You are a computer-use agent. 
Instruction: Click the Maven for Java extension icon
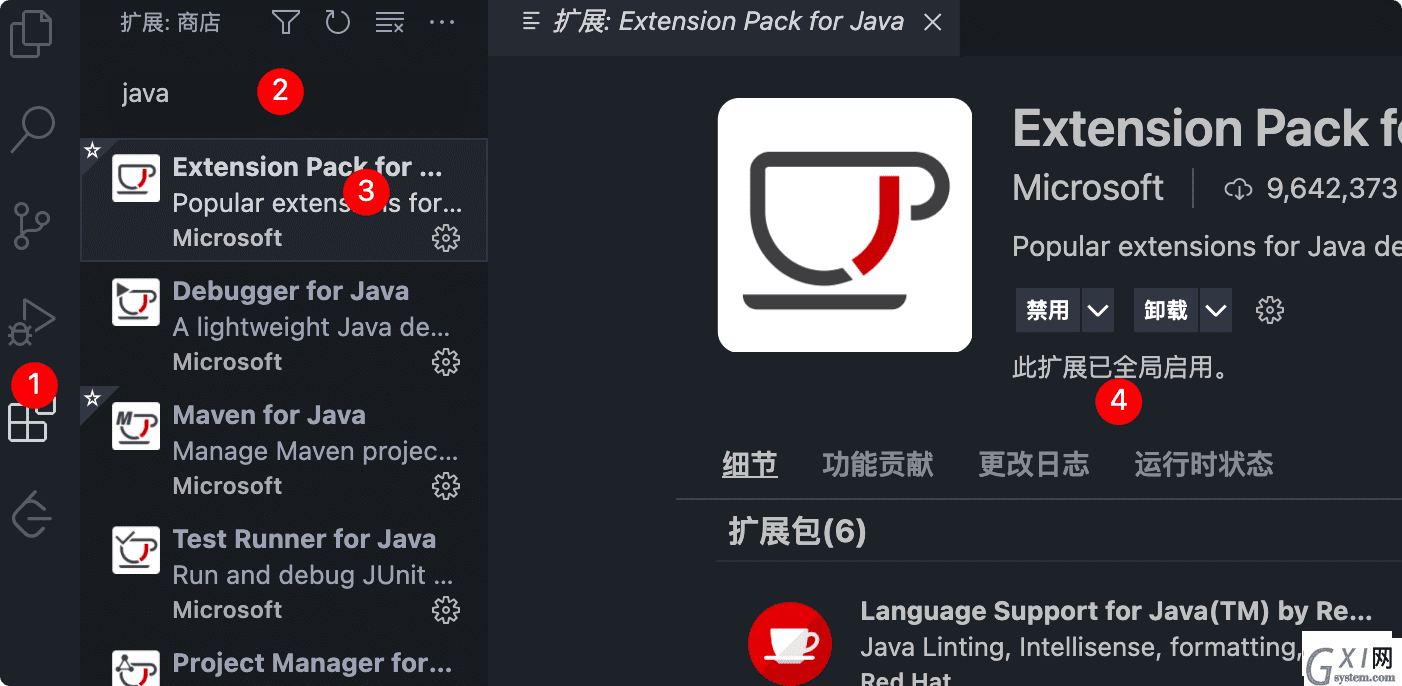coord(136,426)
